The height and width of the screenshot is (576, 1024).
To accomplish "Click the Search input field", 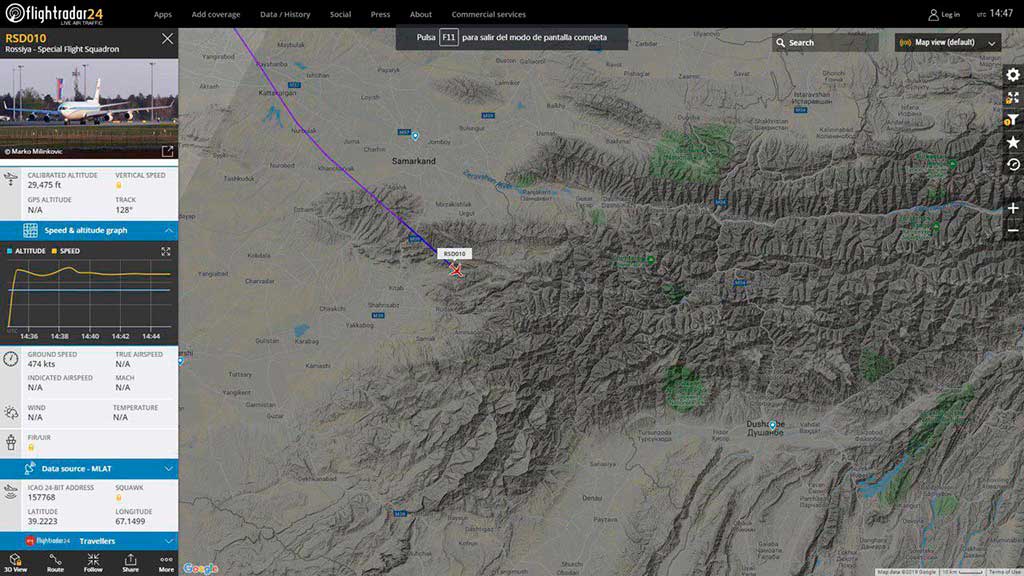I will pyautogui.click(x=825, y=42).
